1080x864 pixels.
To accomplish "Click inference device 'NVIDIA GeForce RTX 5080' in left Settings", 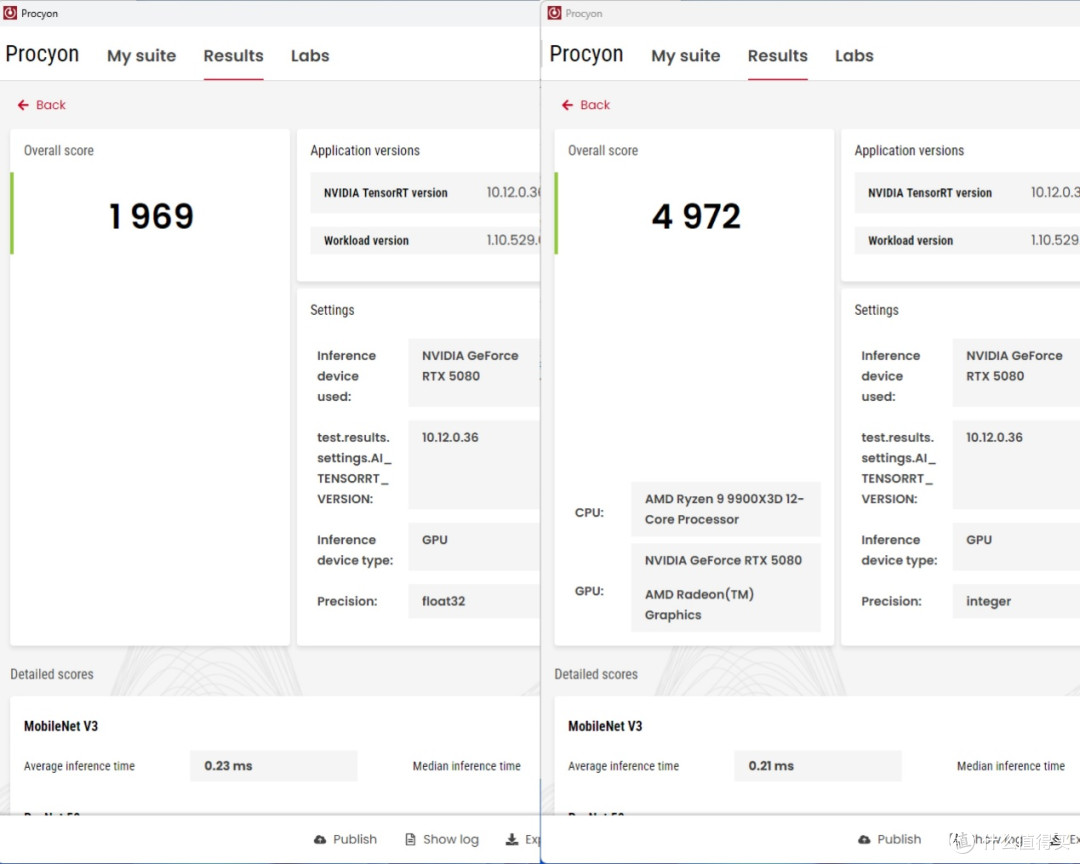I will coord(470,366).
